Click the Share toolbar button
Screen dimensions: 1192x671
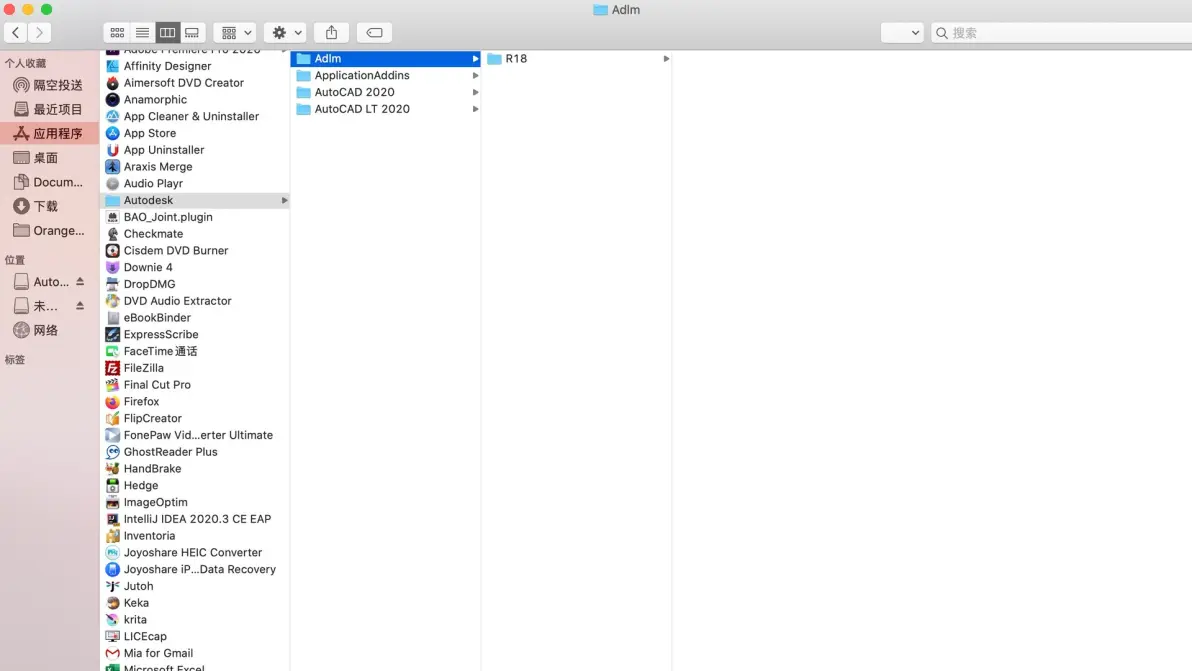point(331,33)
